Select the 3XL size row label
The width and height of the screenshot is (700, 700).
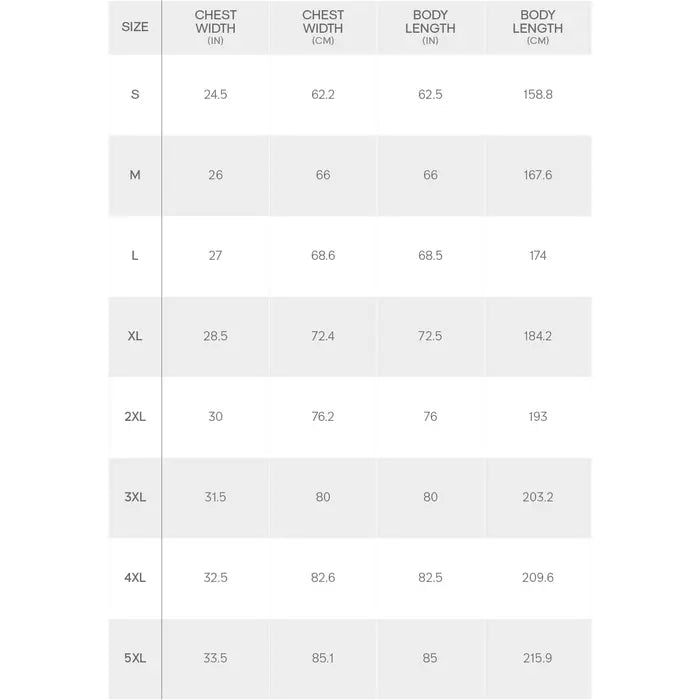click(135, 497)
